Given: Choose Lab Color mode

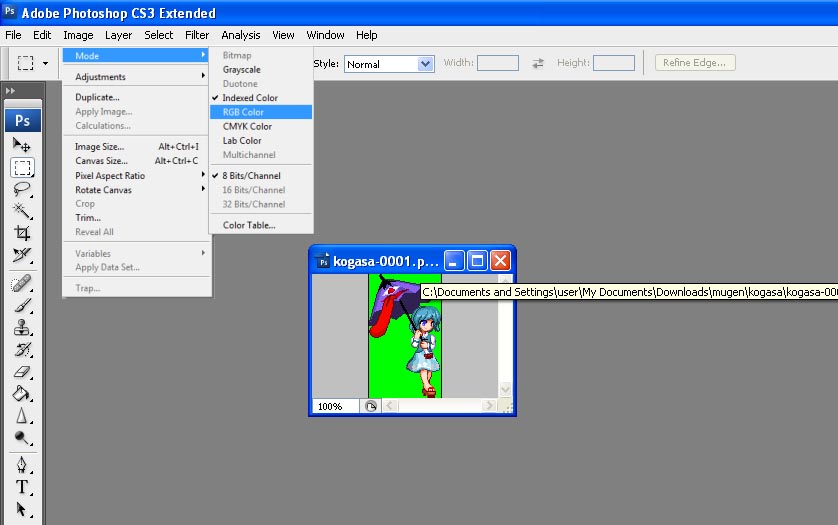Looking at the screenshot, I should (x=260, y=141).
